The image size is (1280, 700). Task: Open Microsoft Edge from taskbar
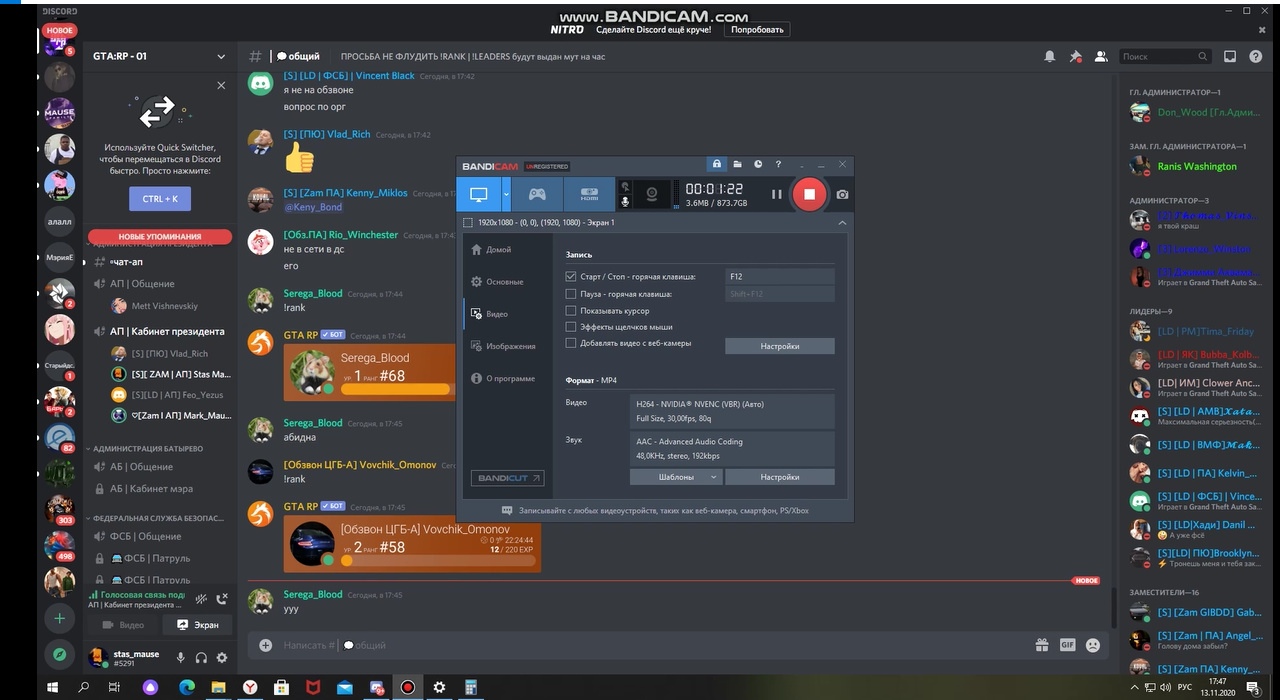(187, 687)
